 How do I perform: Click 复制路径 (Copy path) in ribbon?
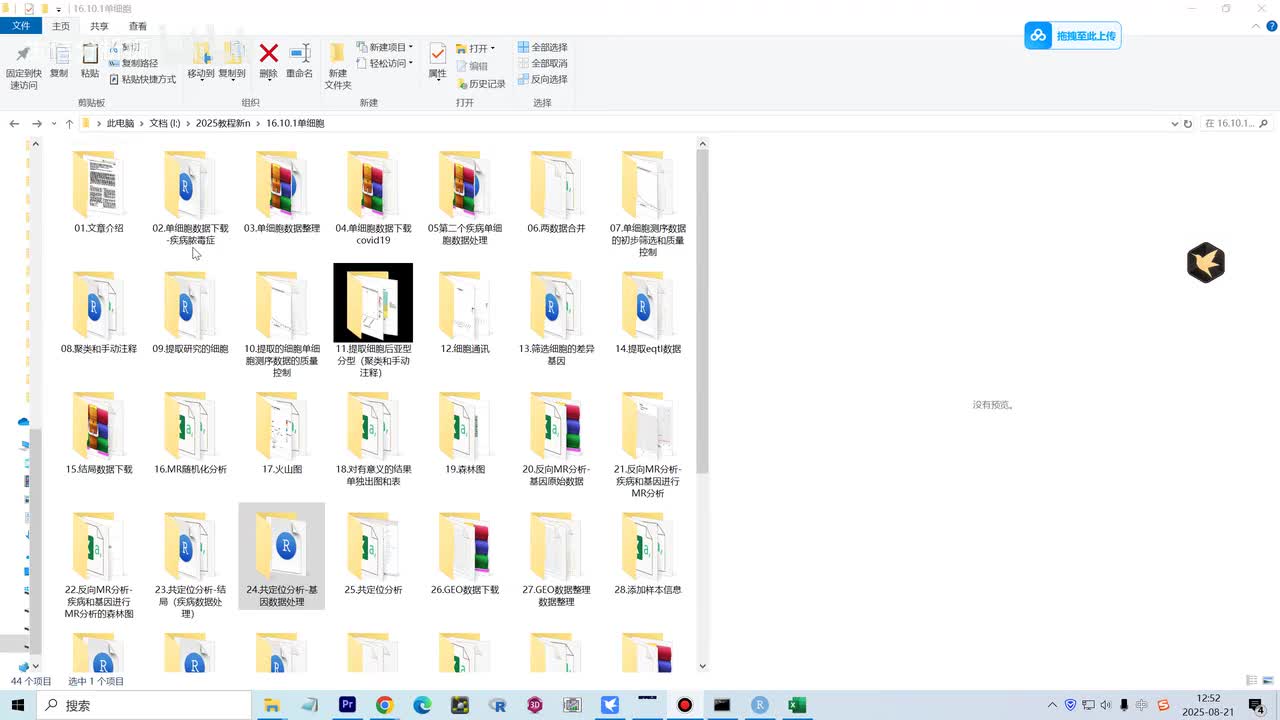pos(133,63)
